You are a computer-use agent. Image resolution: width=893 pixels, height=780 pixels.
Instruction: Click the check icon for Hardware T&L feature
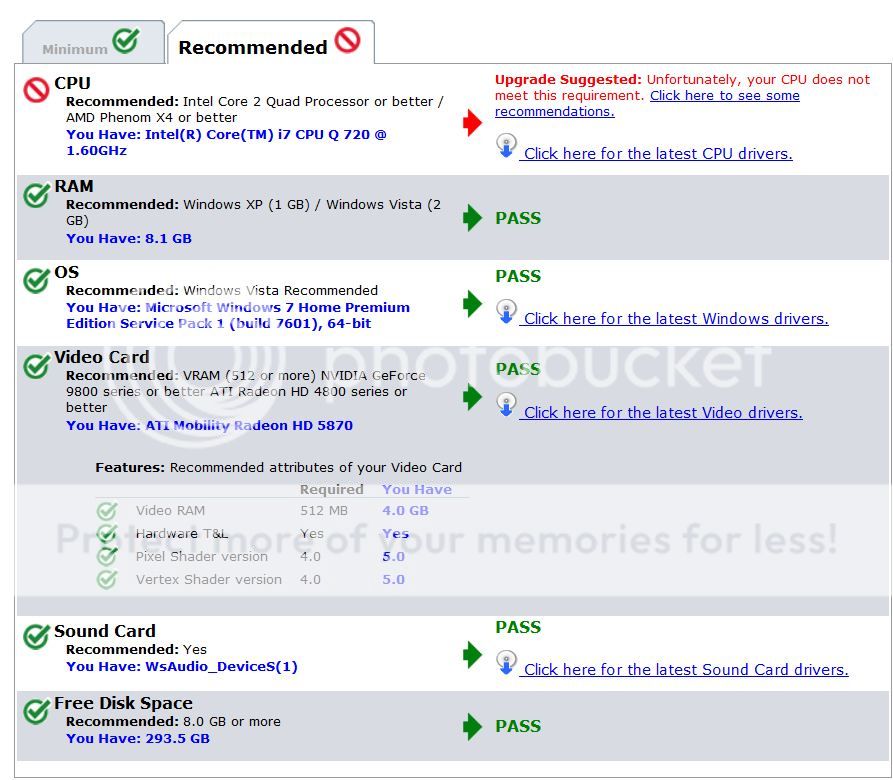tap(106, 533)
